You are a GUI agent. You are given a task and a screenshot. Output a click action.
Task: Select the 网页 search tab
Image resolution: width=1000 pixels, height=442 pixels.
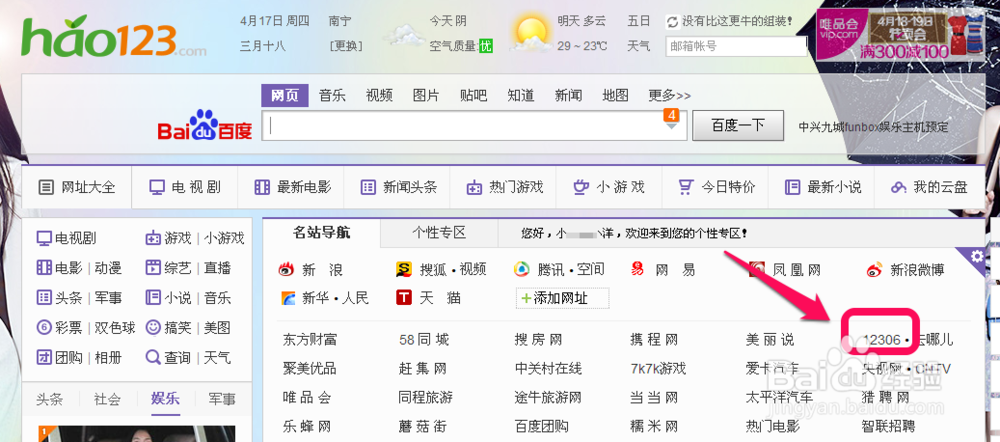point(284,96)
